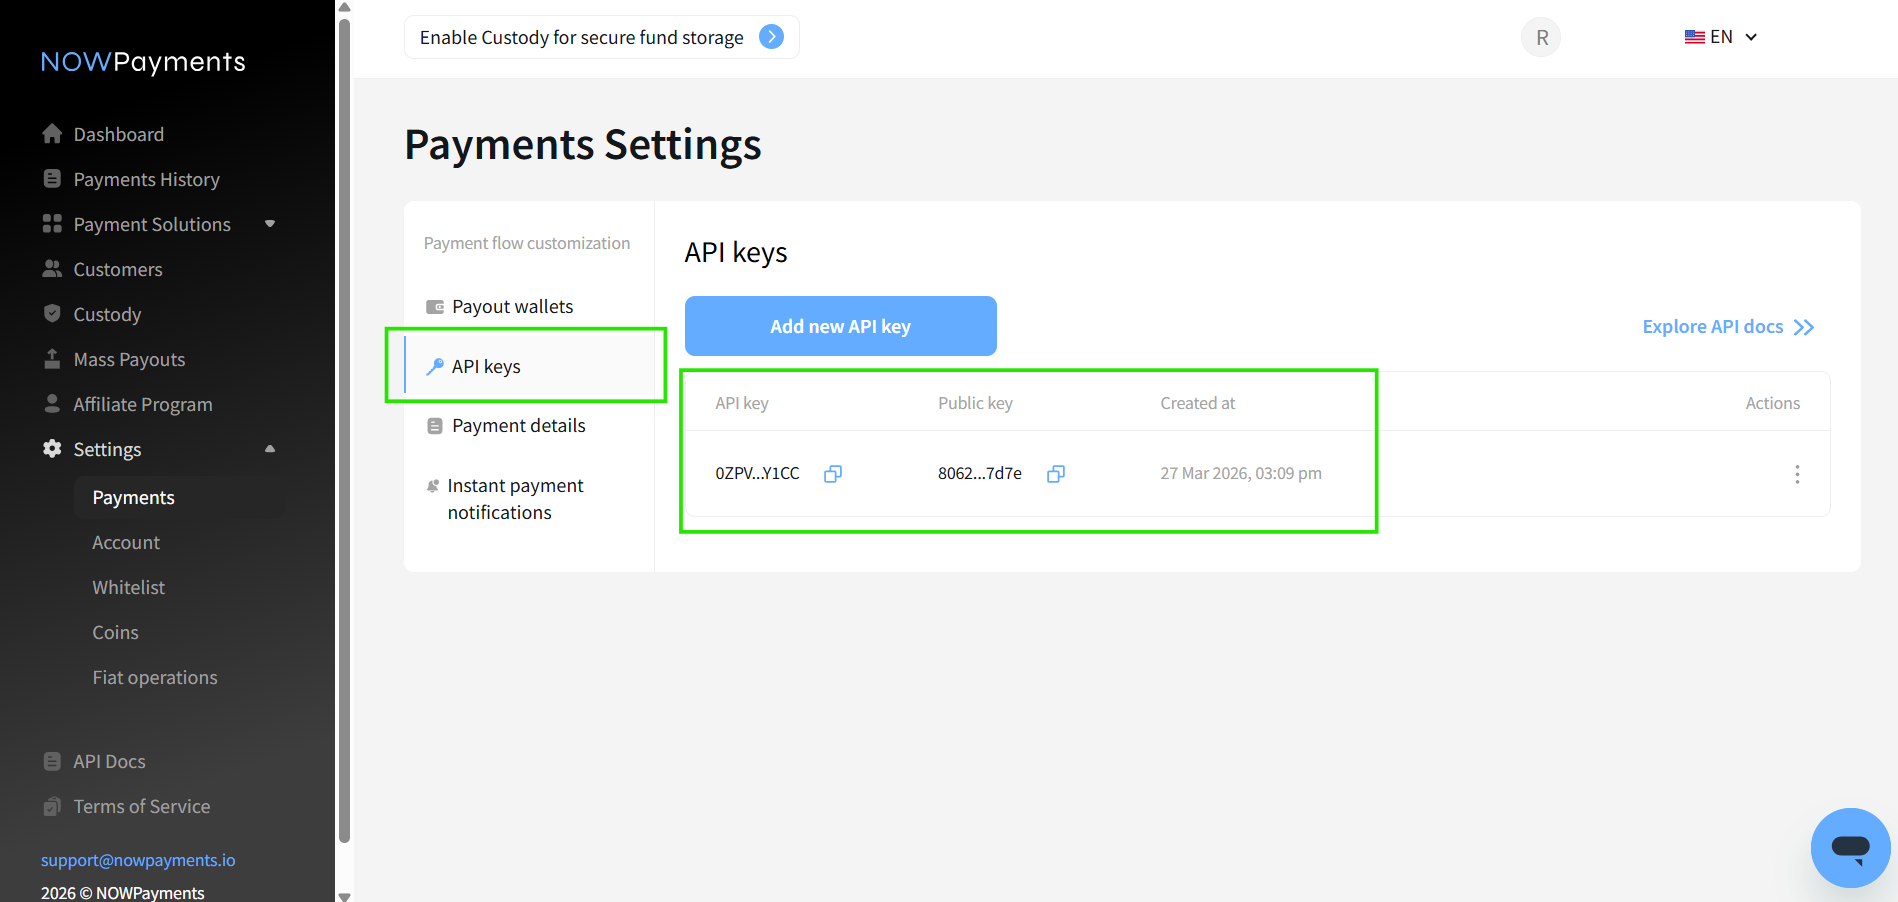Click the NOWPayments logo
This screenshot has height=902, width=1898.
(143, 62)
